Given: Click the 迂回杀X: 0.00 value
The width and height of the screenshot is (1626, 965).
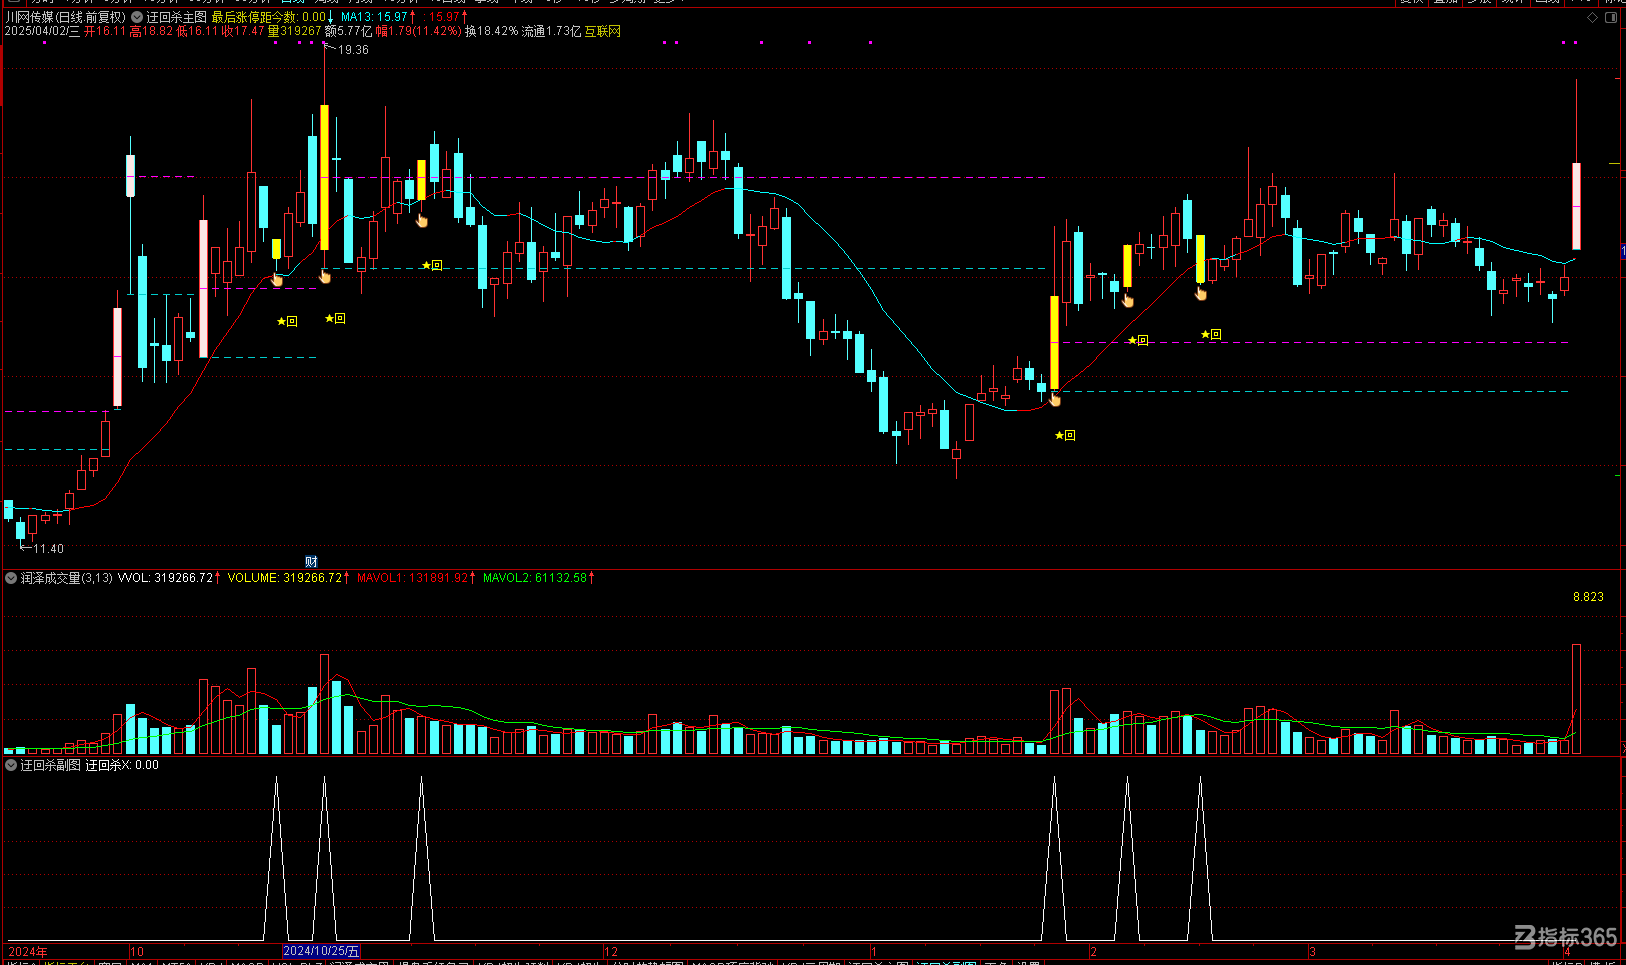Looking at the screenshot, I should 122,765.
